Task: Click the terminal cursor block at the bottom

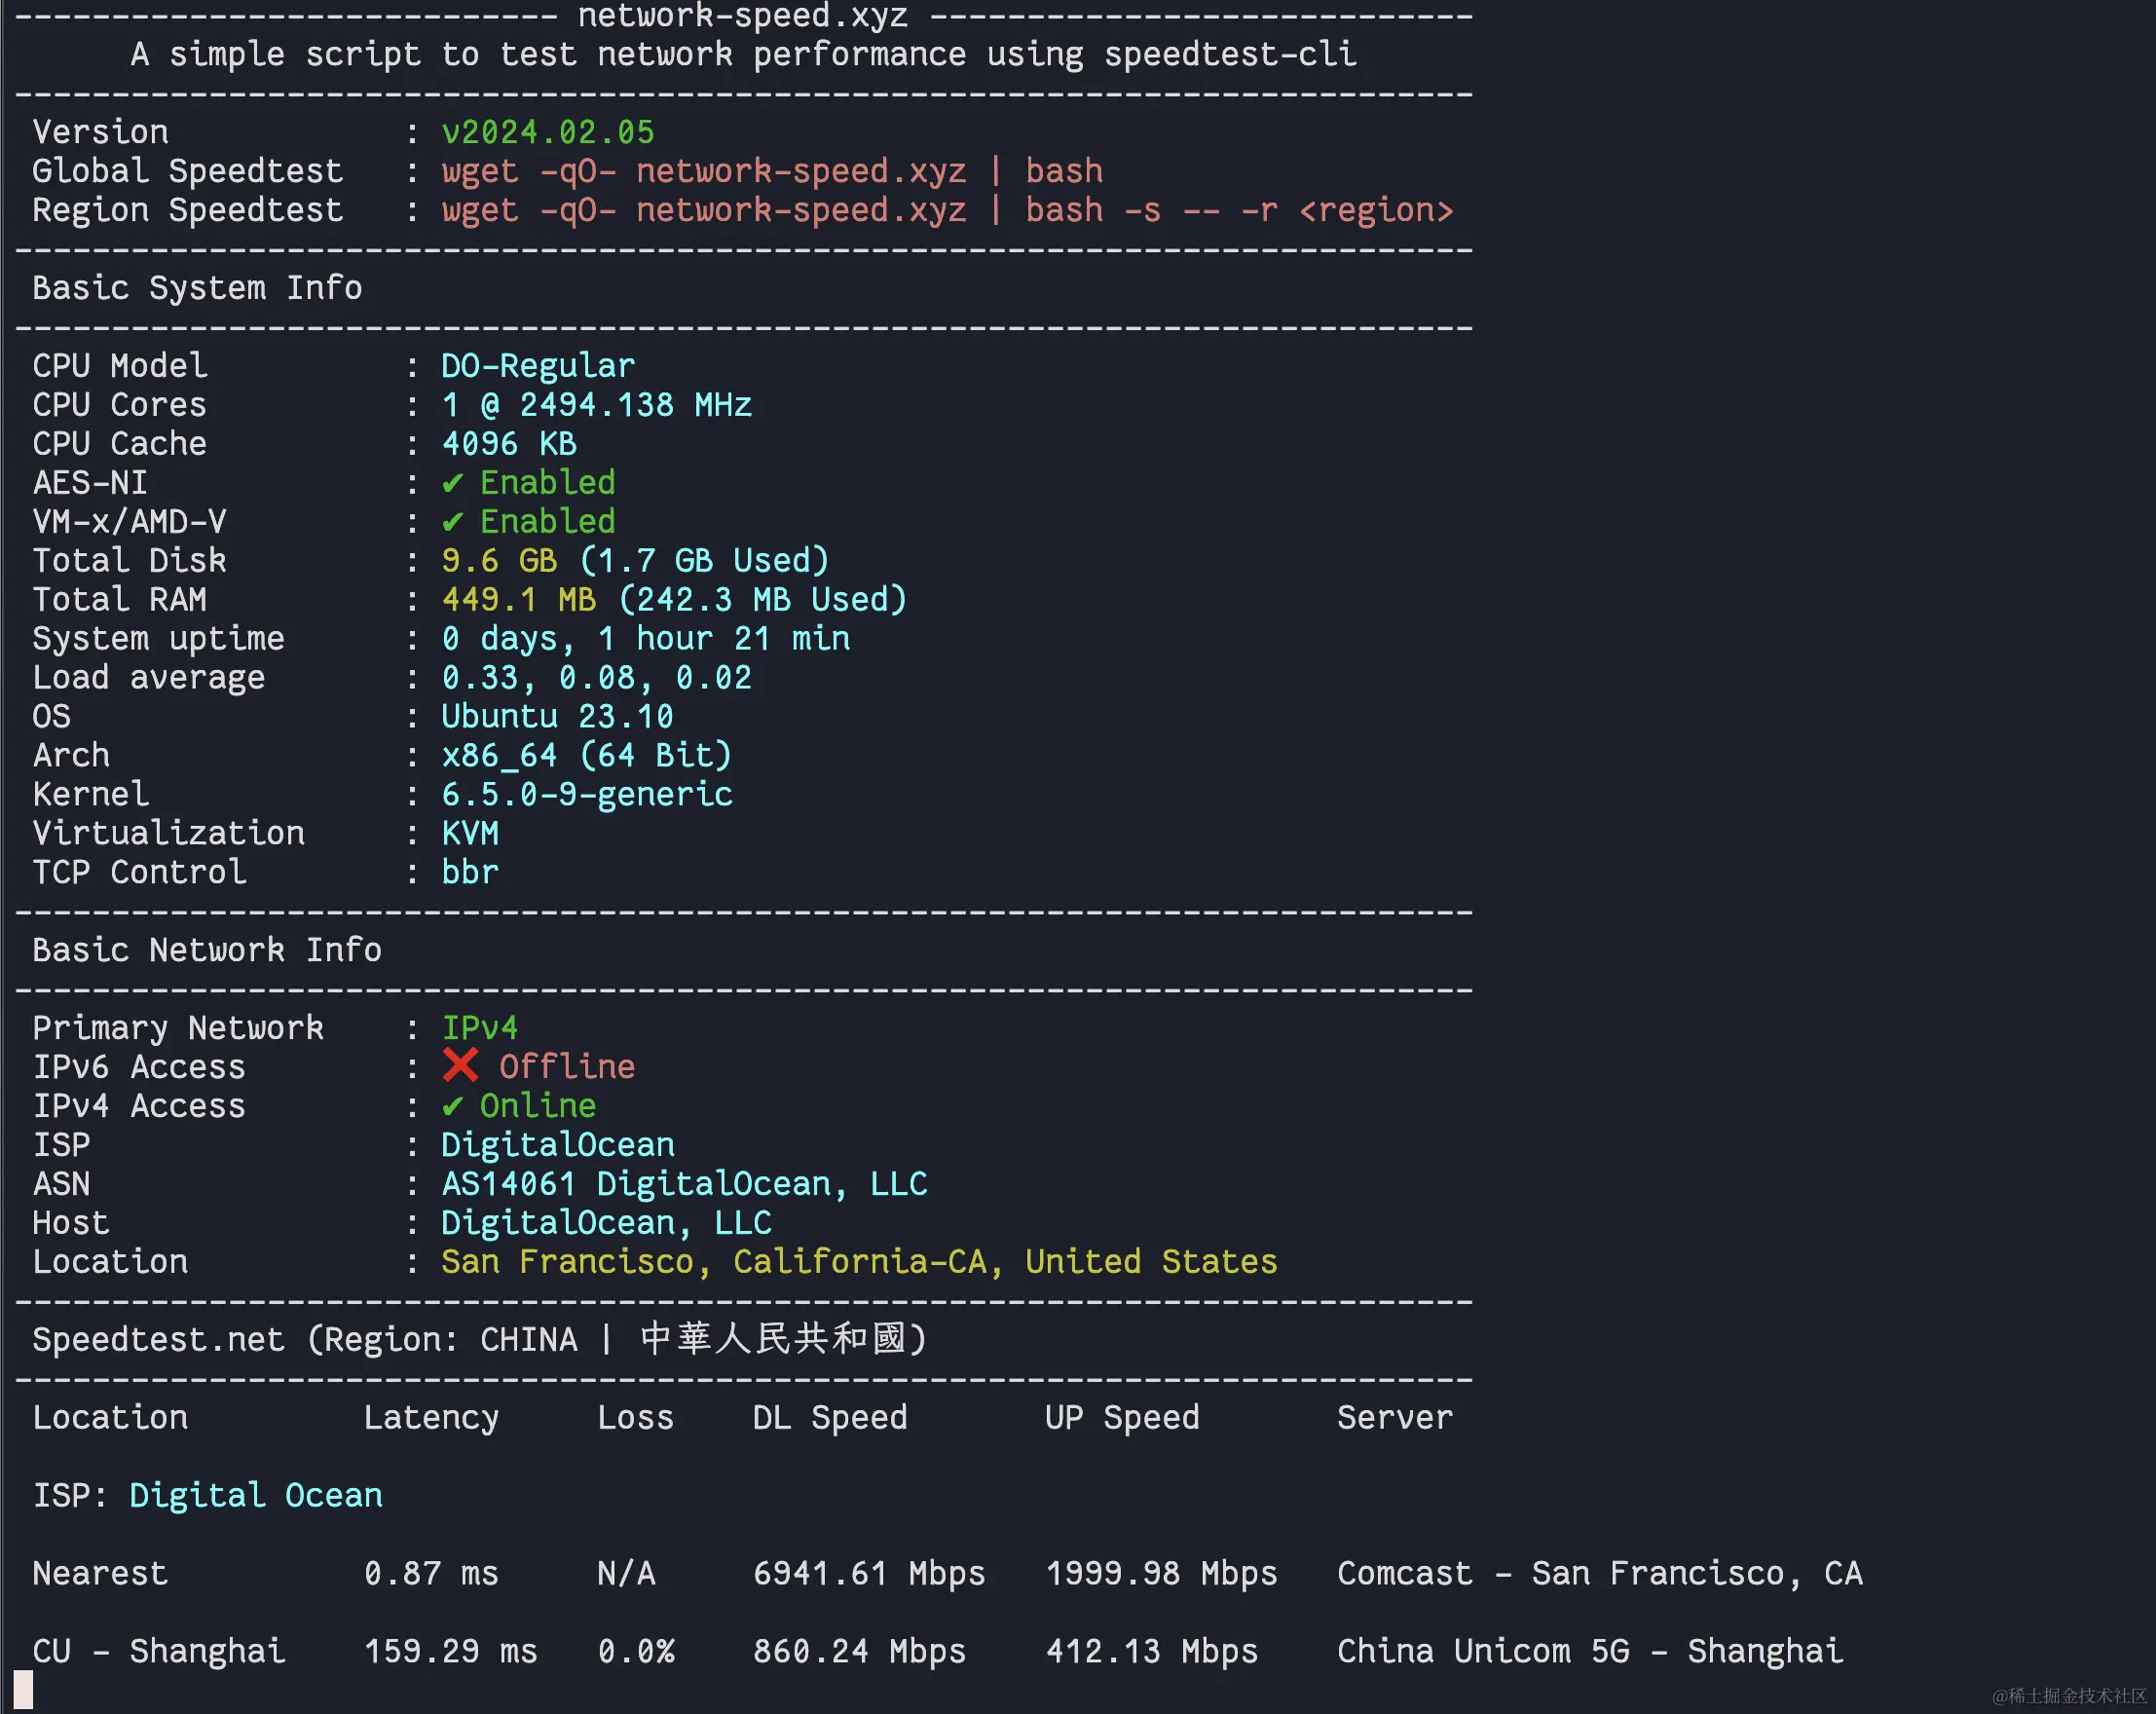Action: [23, 1690]
